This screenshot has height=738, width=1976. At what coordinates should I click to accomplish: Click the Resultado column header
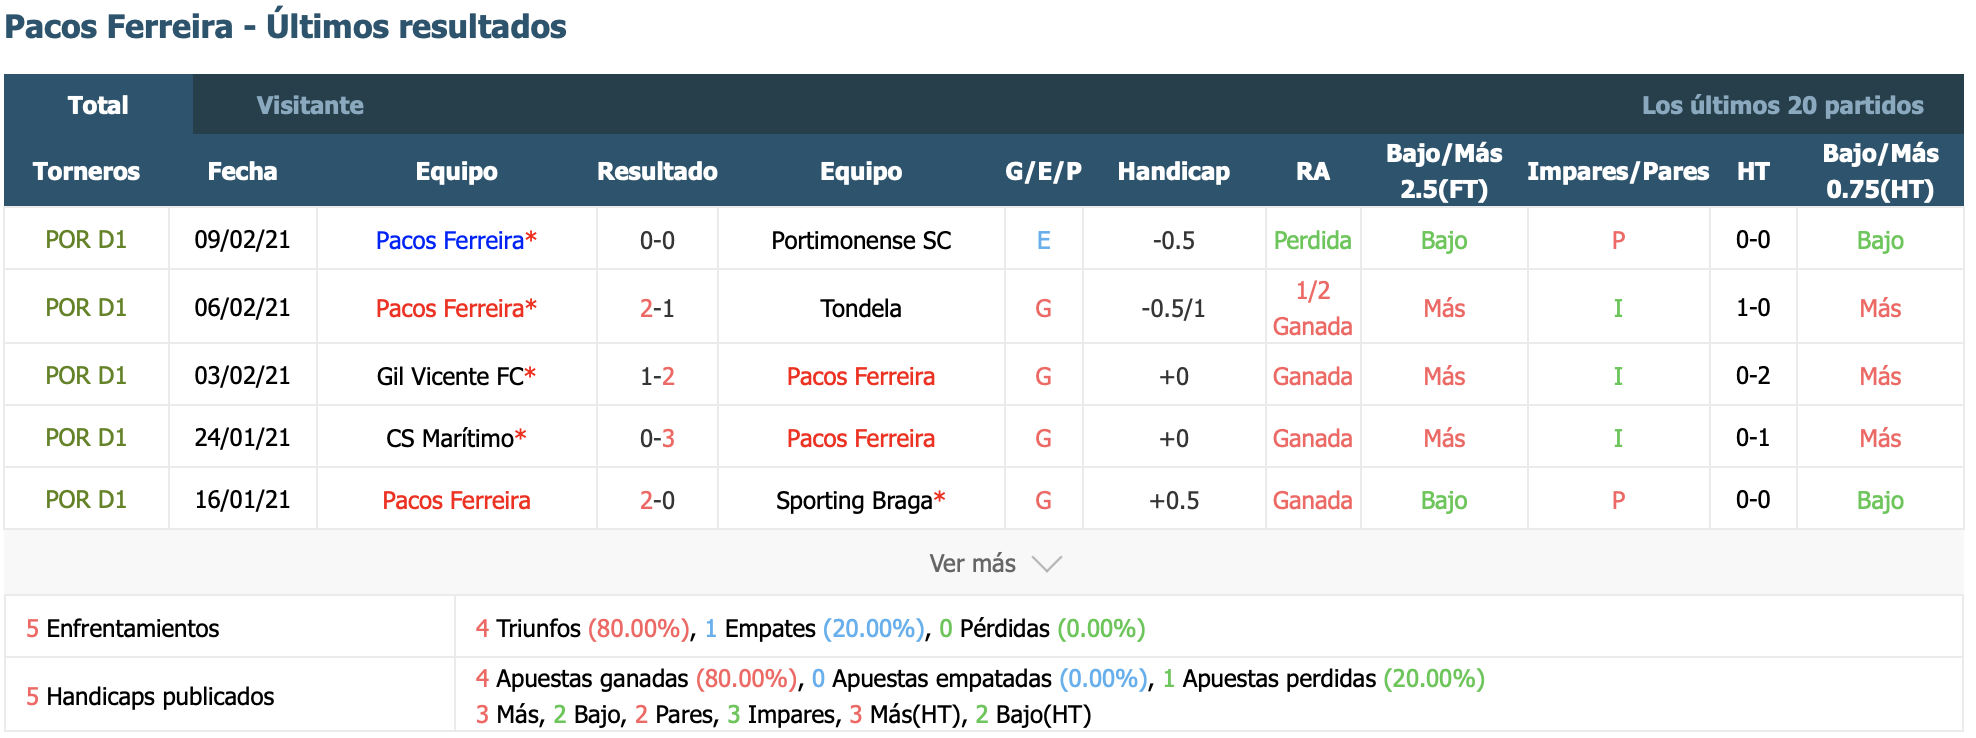click(x=657, y=171)
